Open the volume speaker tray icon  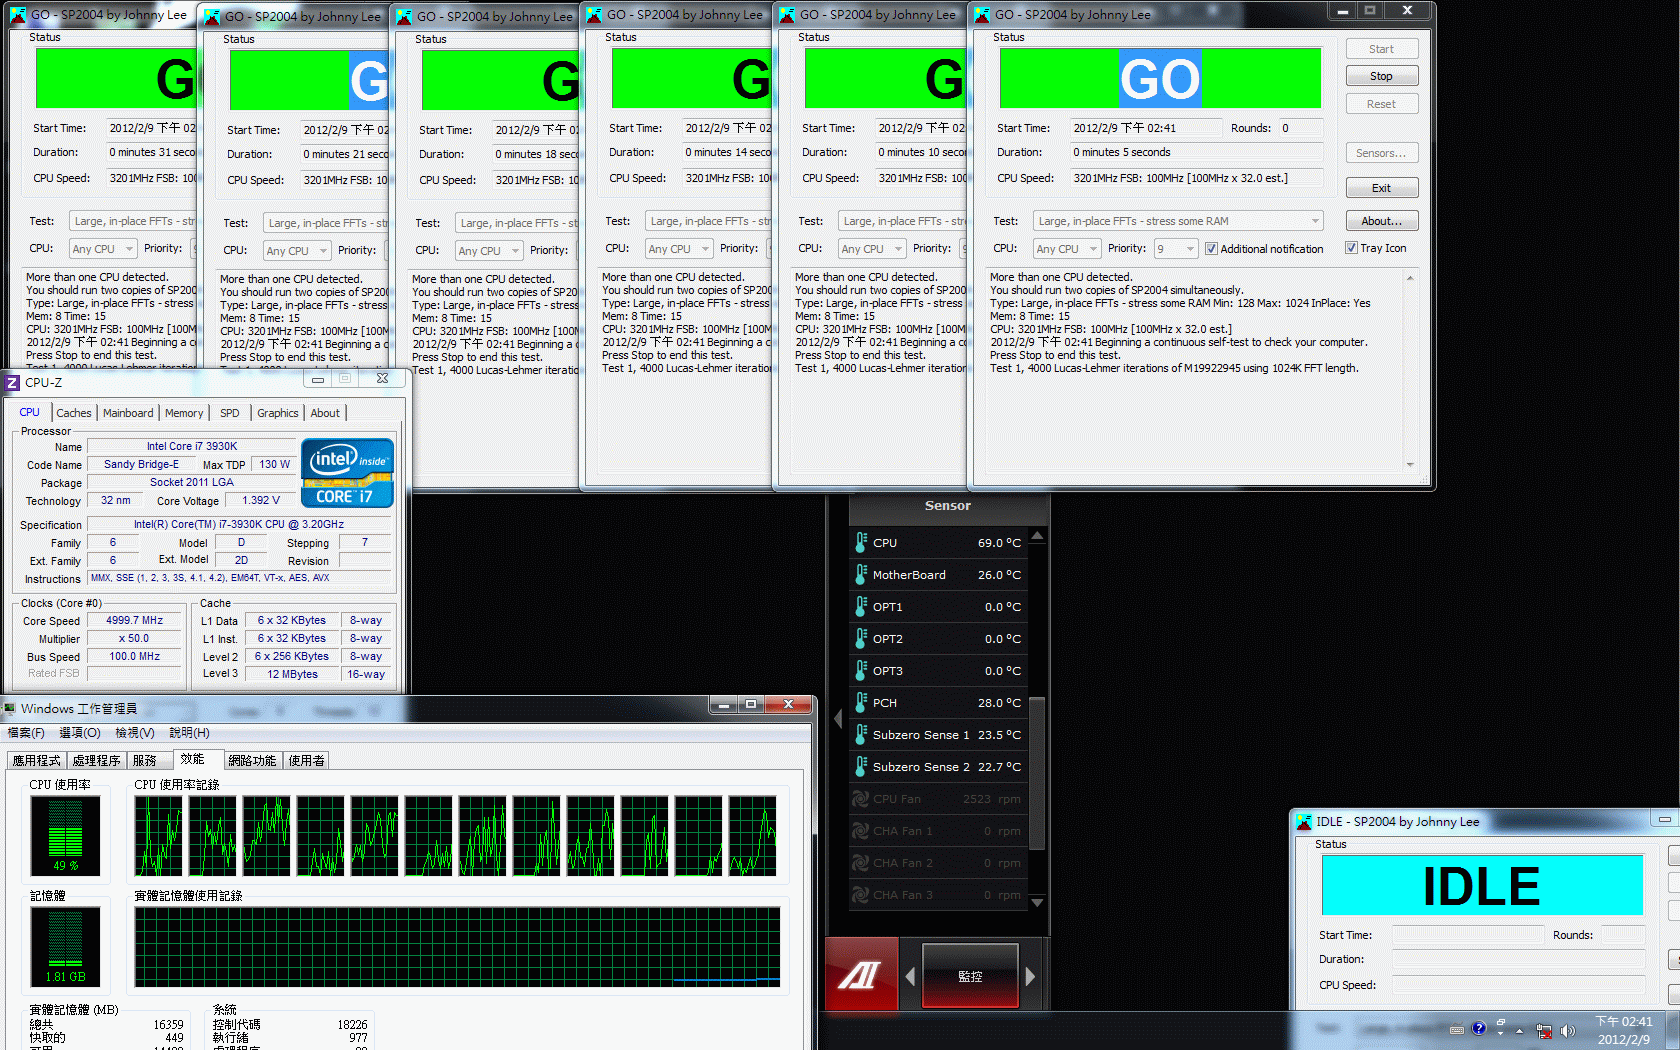1567,1031
